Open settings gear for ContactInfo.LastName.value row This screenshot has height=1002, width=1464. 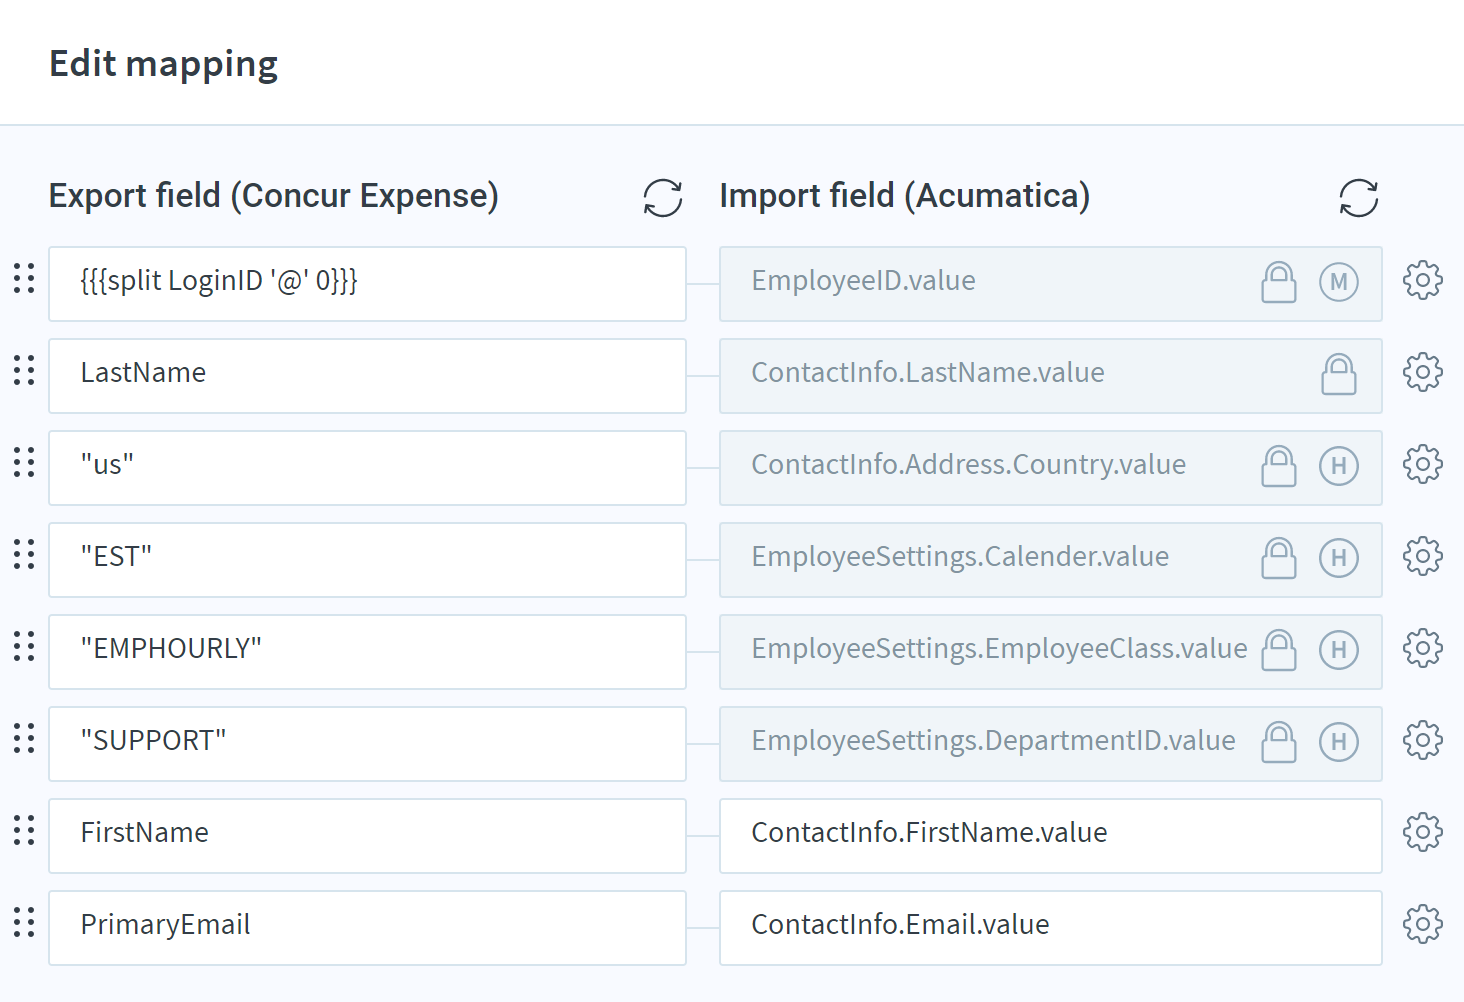coord(1422,373)
